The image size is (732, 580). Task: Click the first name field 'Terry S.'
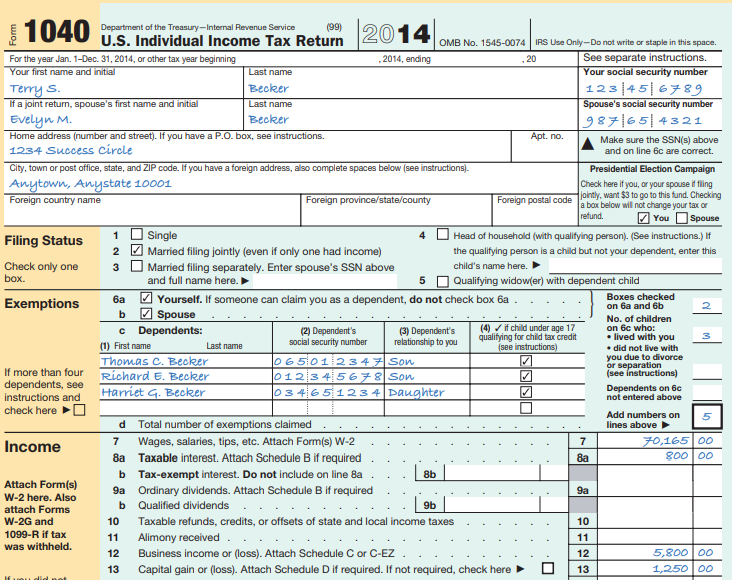(124, 83)
